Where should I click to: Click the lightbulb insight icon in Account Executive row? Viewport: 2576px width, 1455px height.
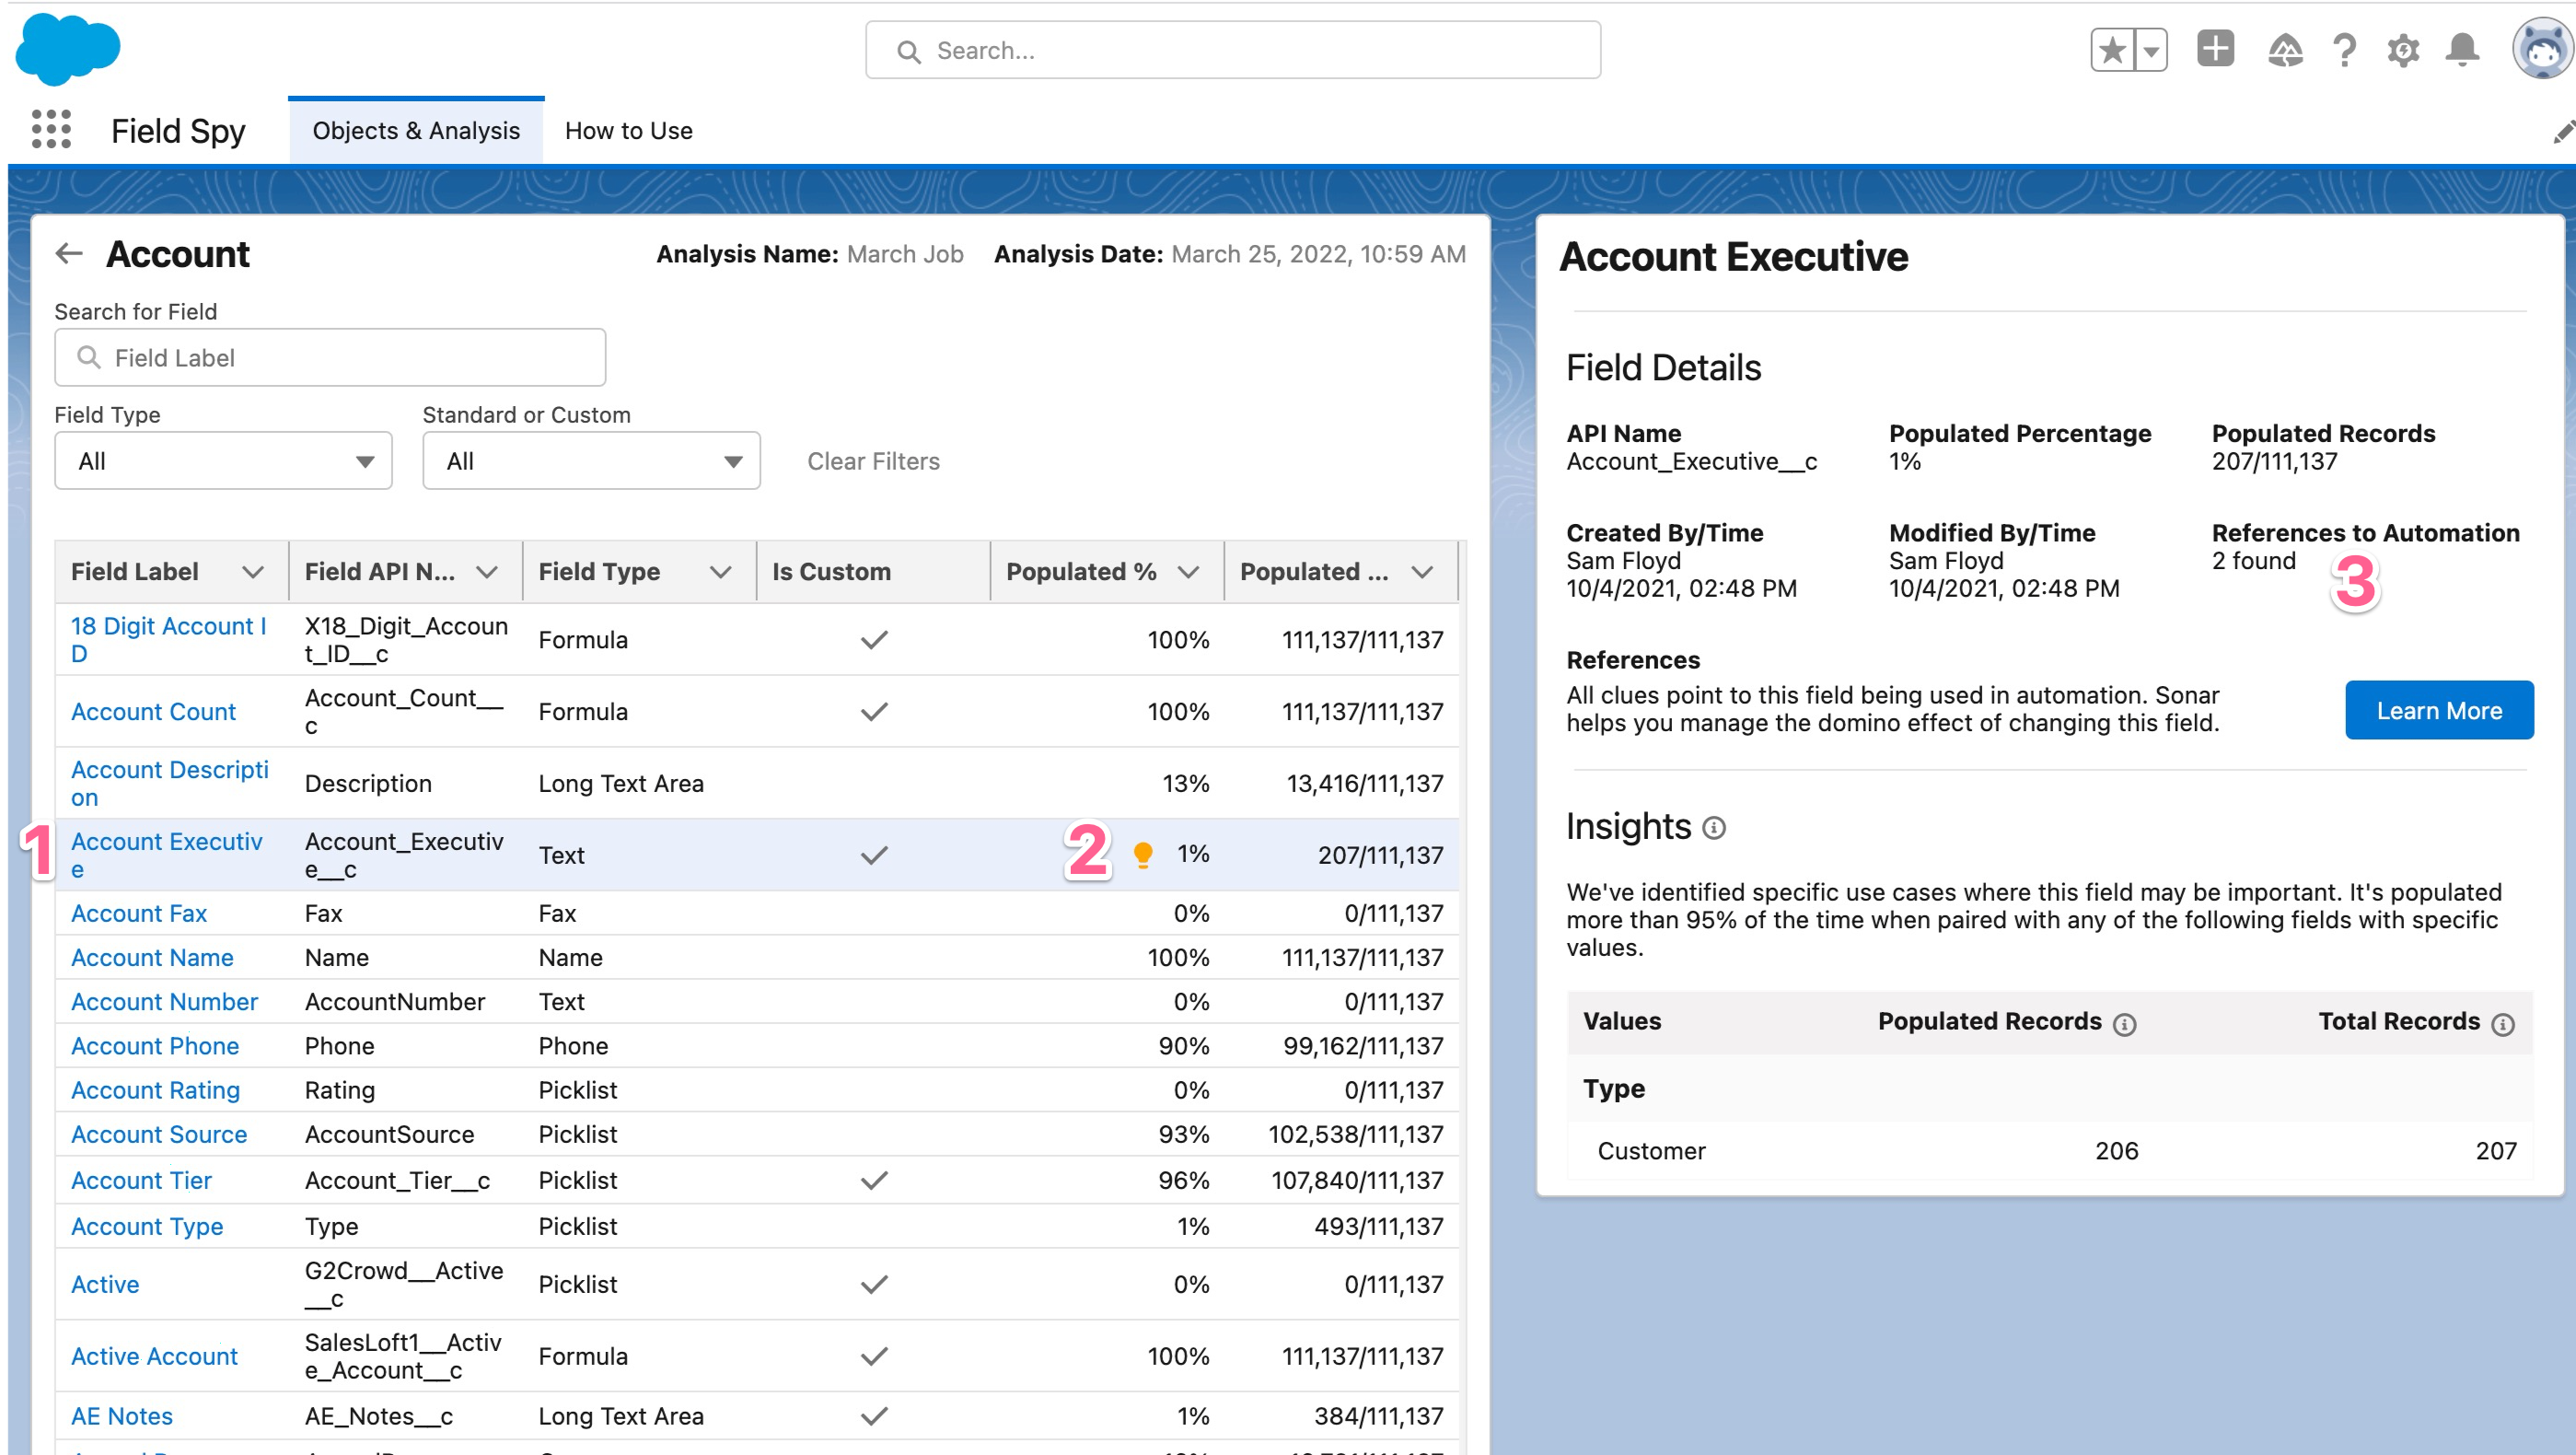coord(1143,854)
